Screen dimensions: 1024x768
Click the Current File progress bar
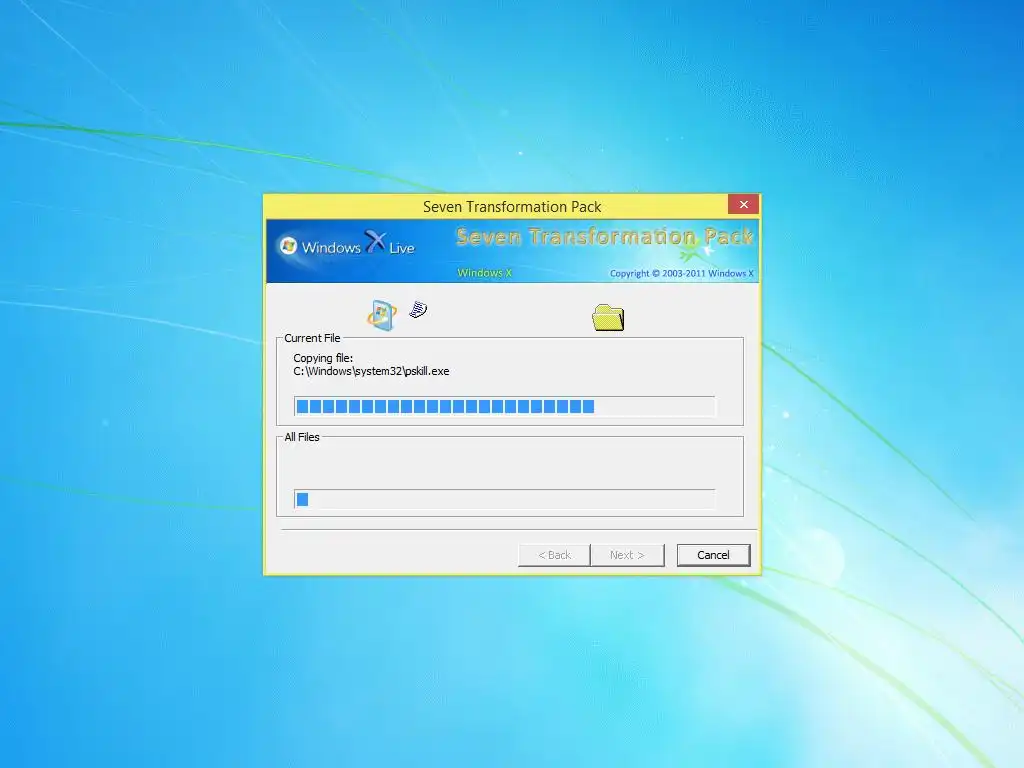click(x=504, y=406)
